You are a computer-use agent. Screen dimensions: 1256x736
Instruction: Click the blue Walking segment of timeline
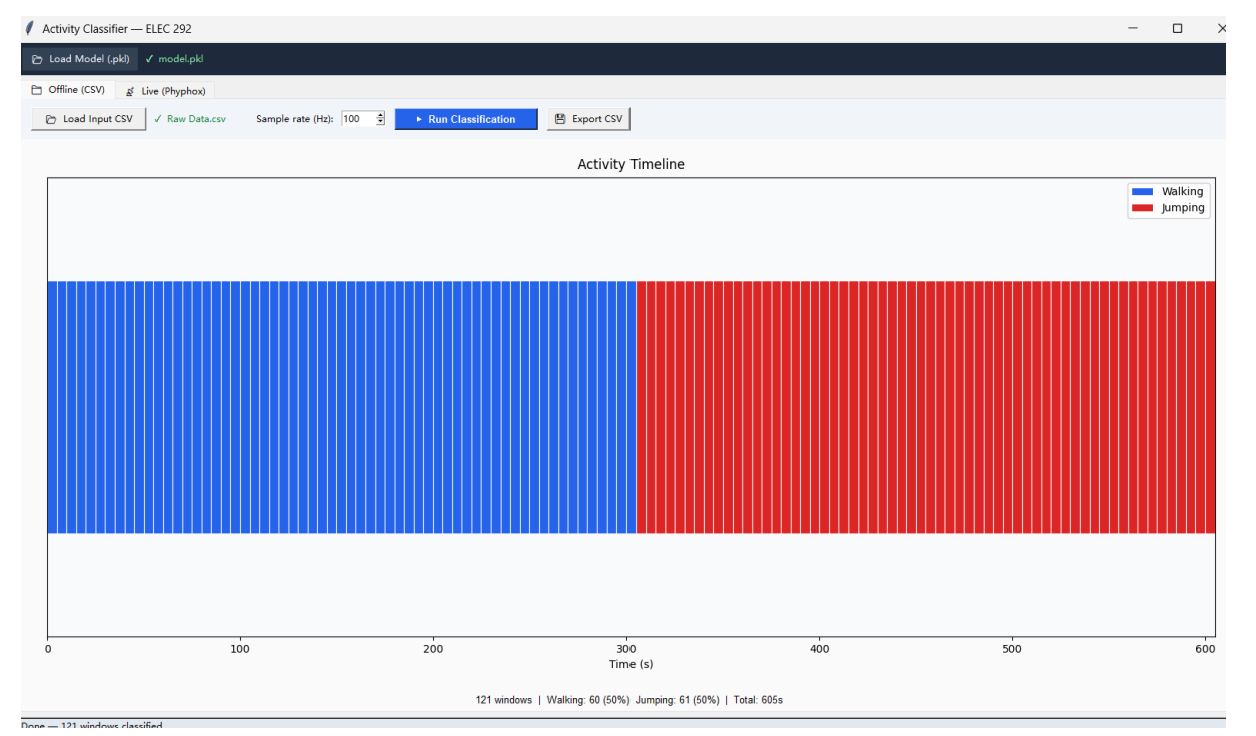(x=342, y=407)
